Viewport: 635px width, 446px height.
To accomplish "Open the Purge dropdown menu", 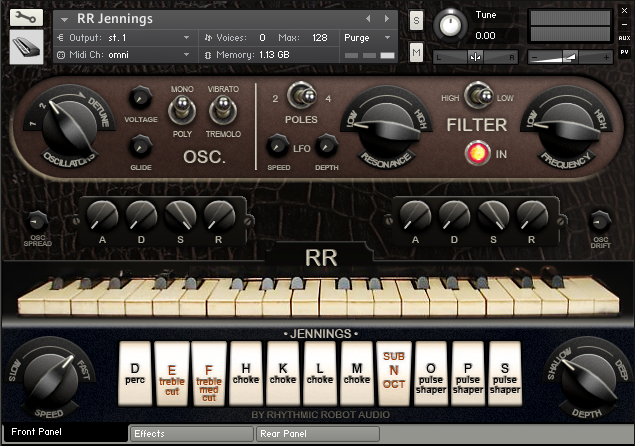I will click(368, 38).
